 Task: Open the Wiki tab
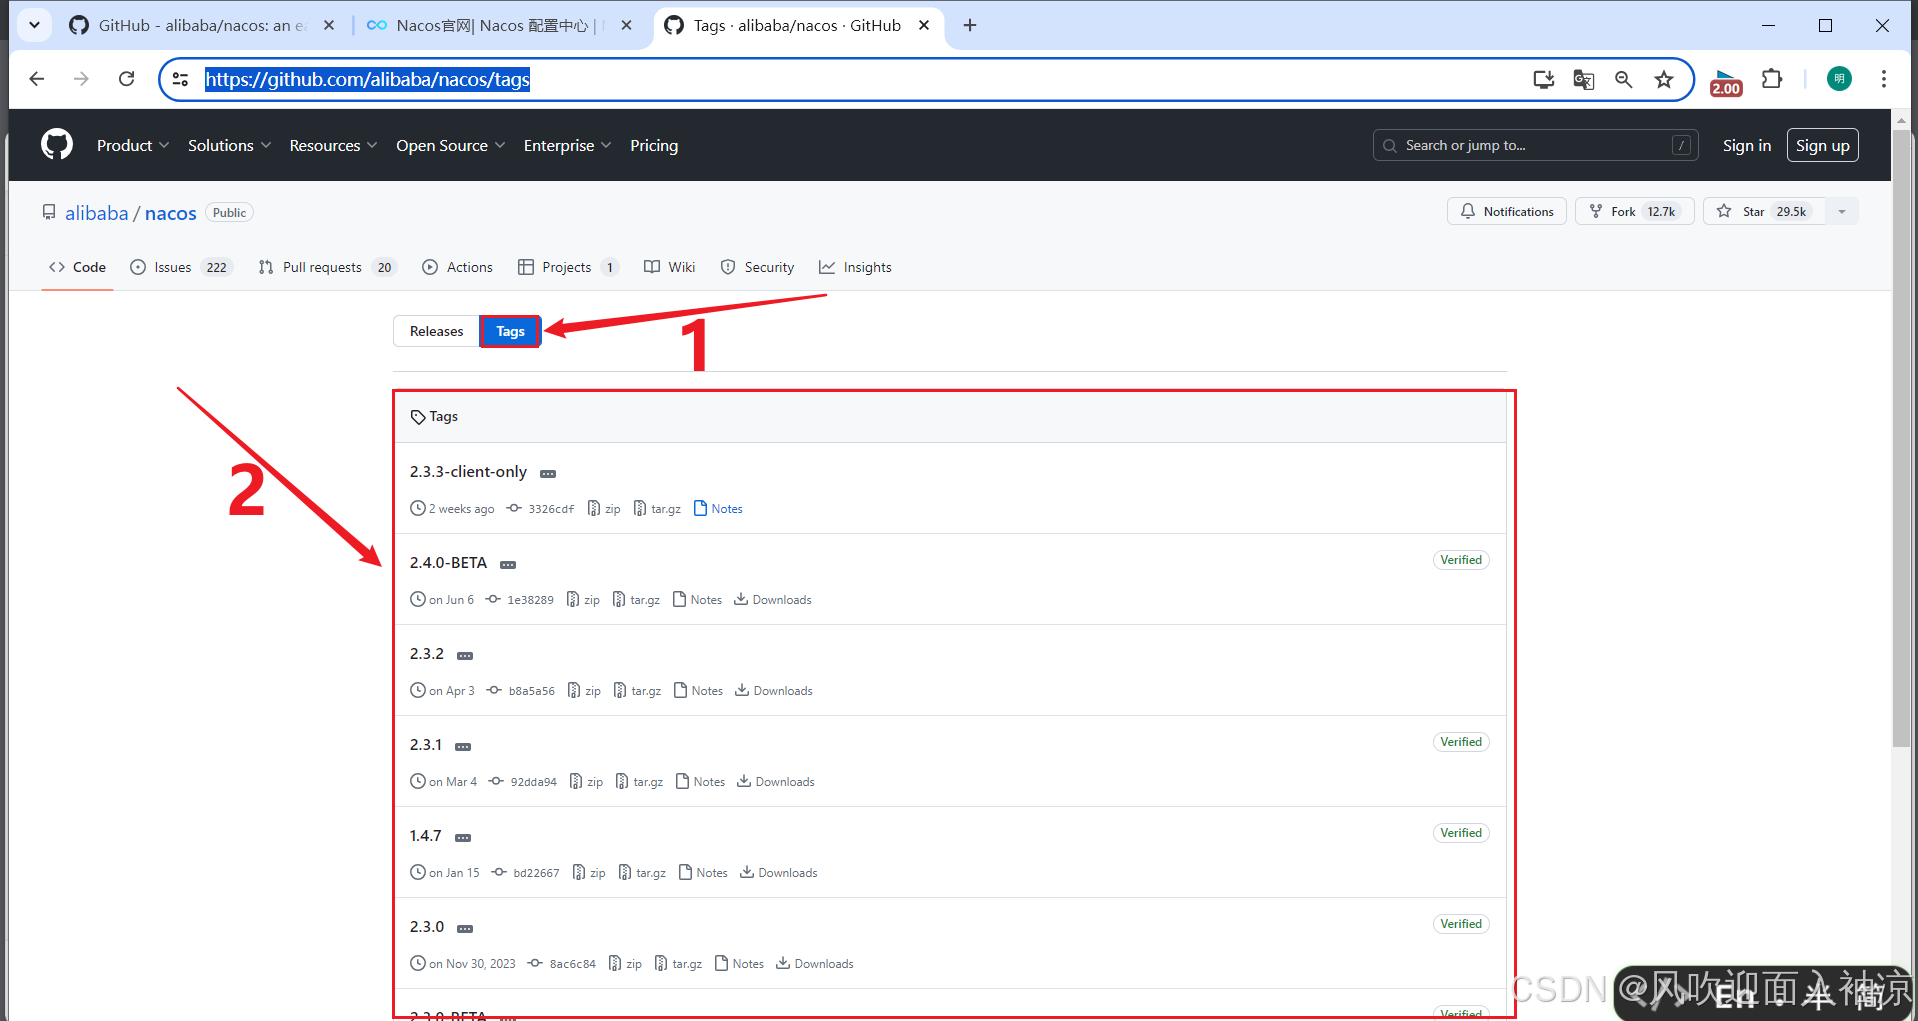click(669, 267)
